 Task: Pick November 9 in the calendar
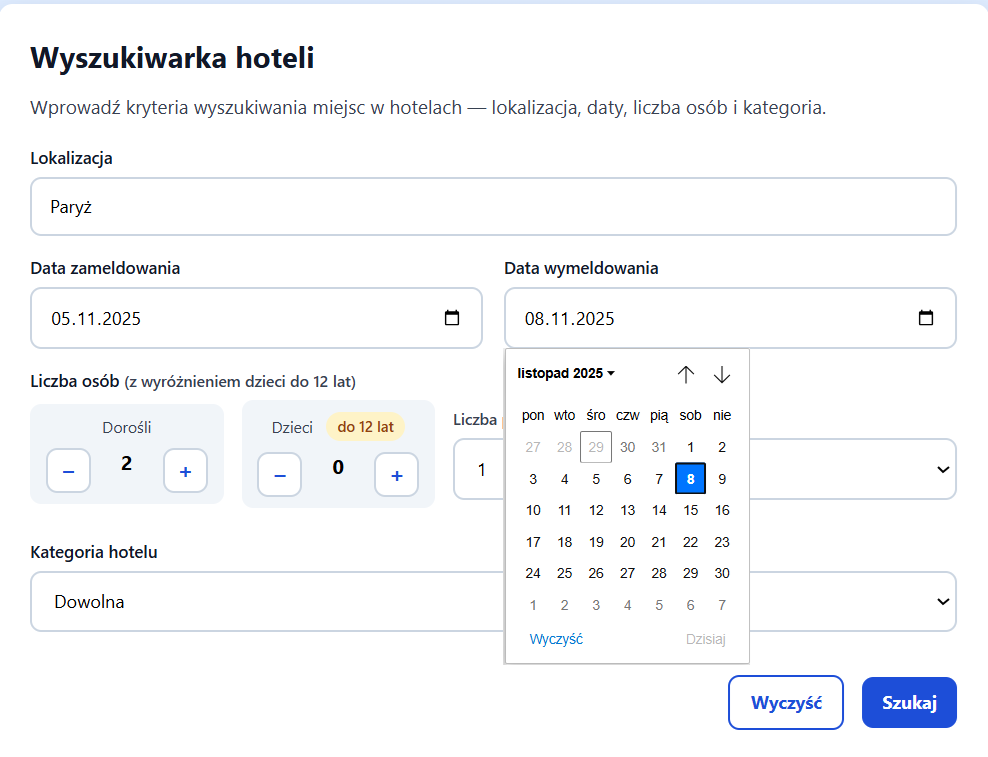pyautogui.click(x=722, y=479)
